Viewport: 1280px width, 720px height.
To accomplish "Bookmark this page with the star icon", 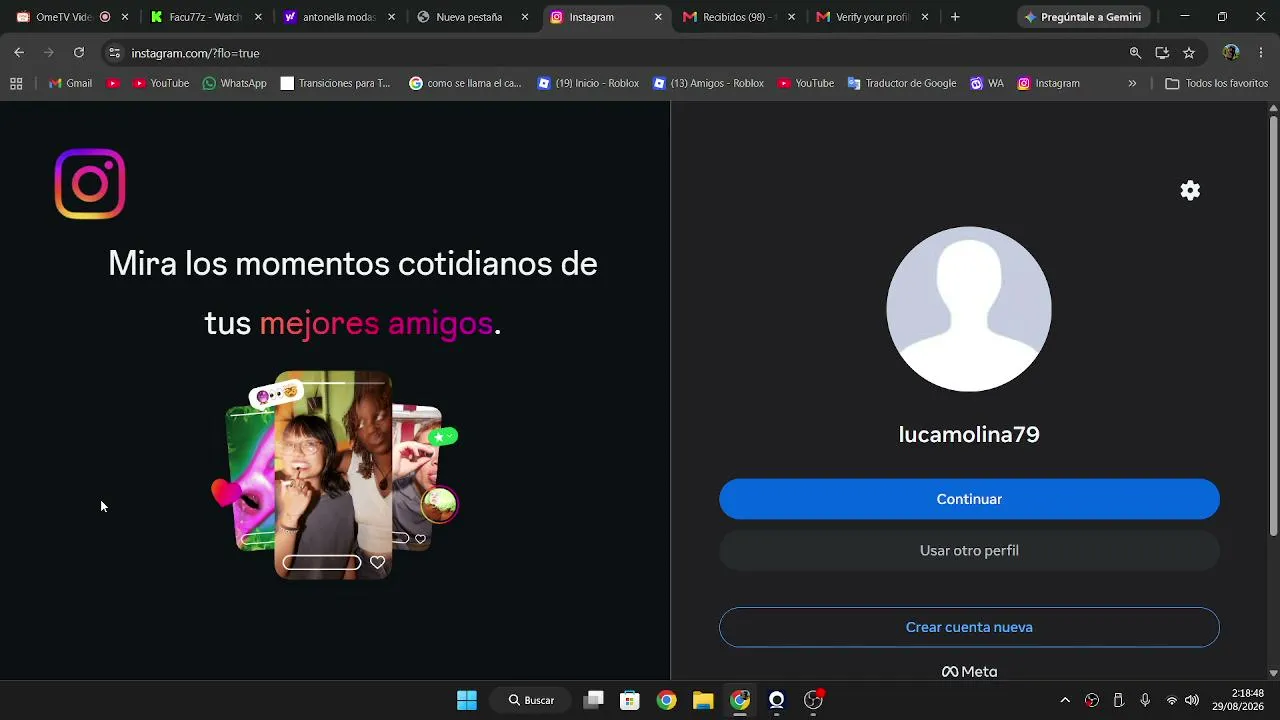I will pyautogui.click(x=1189, y=53).
